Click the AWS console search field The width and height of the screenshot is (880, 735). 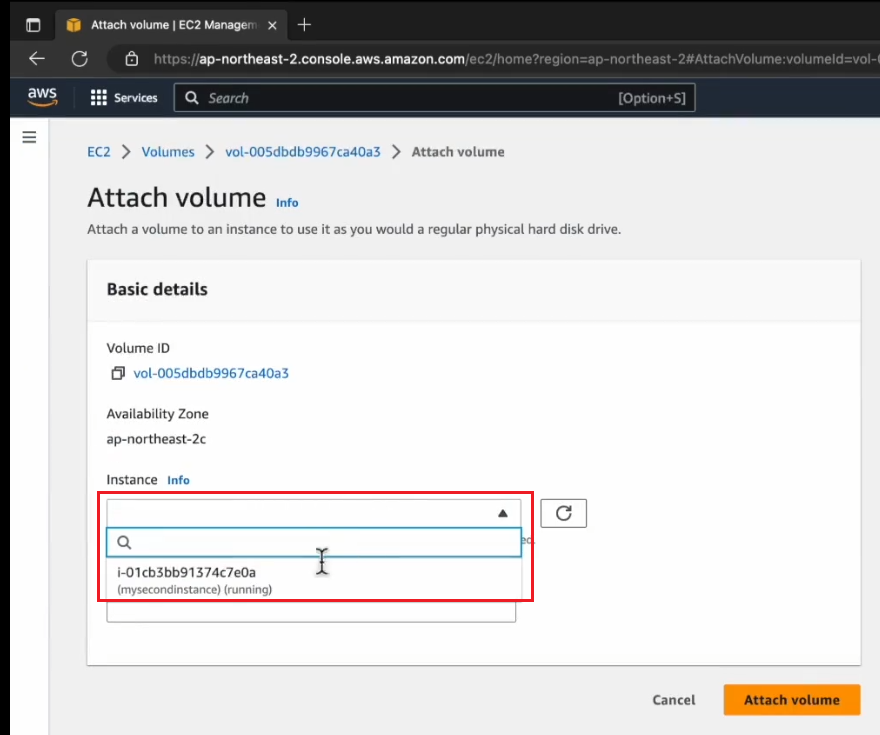(x=434, y=98)
